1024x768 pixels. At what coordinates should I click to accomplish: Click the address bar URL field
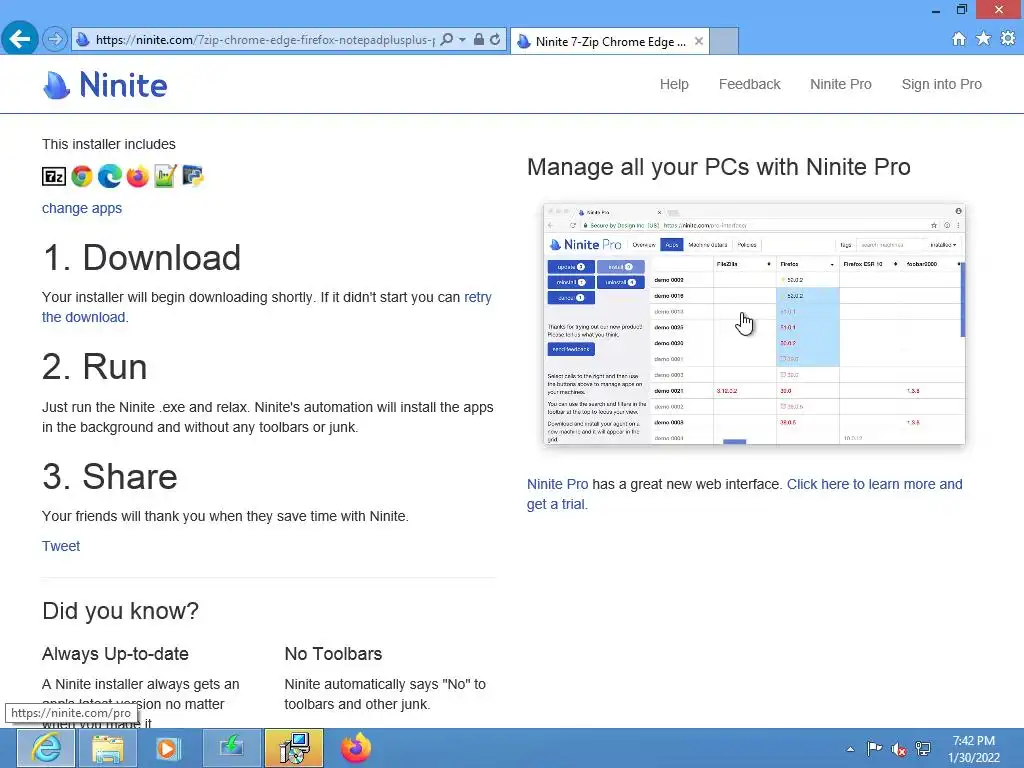click(x=264, y=40)
